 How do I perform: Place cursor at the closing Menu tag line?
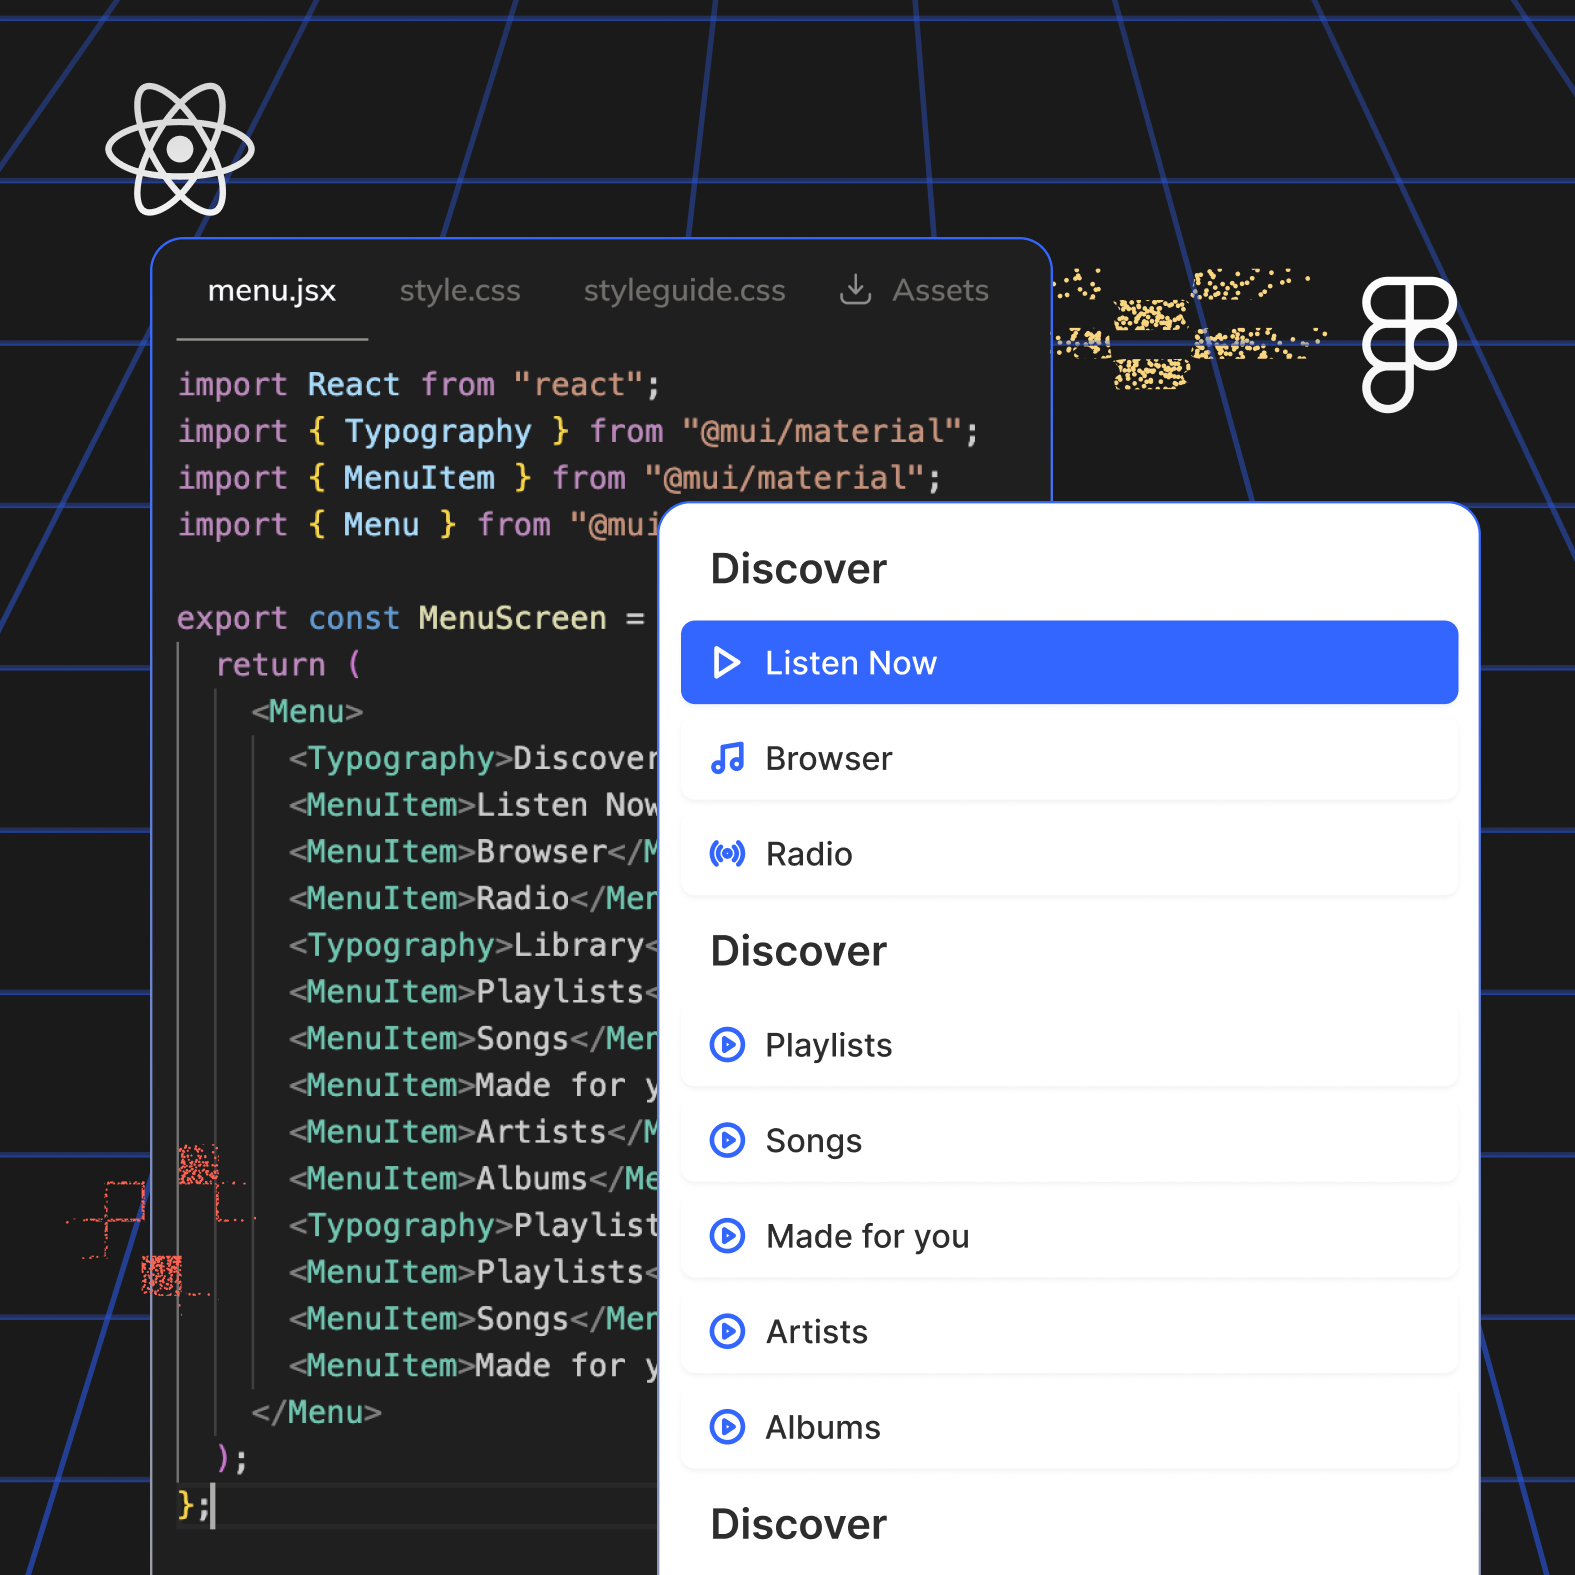click(317, 1412)
